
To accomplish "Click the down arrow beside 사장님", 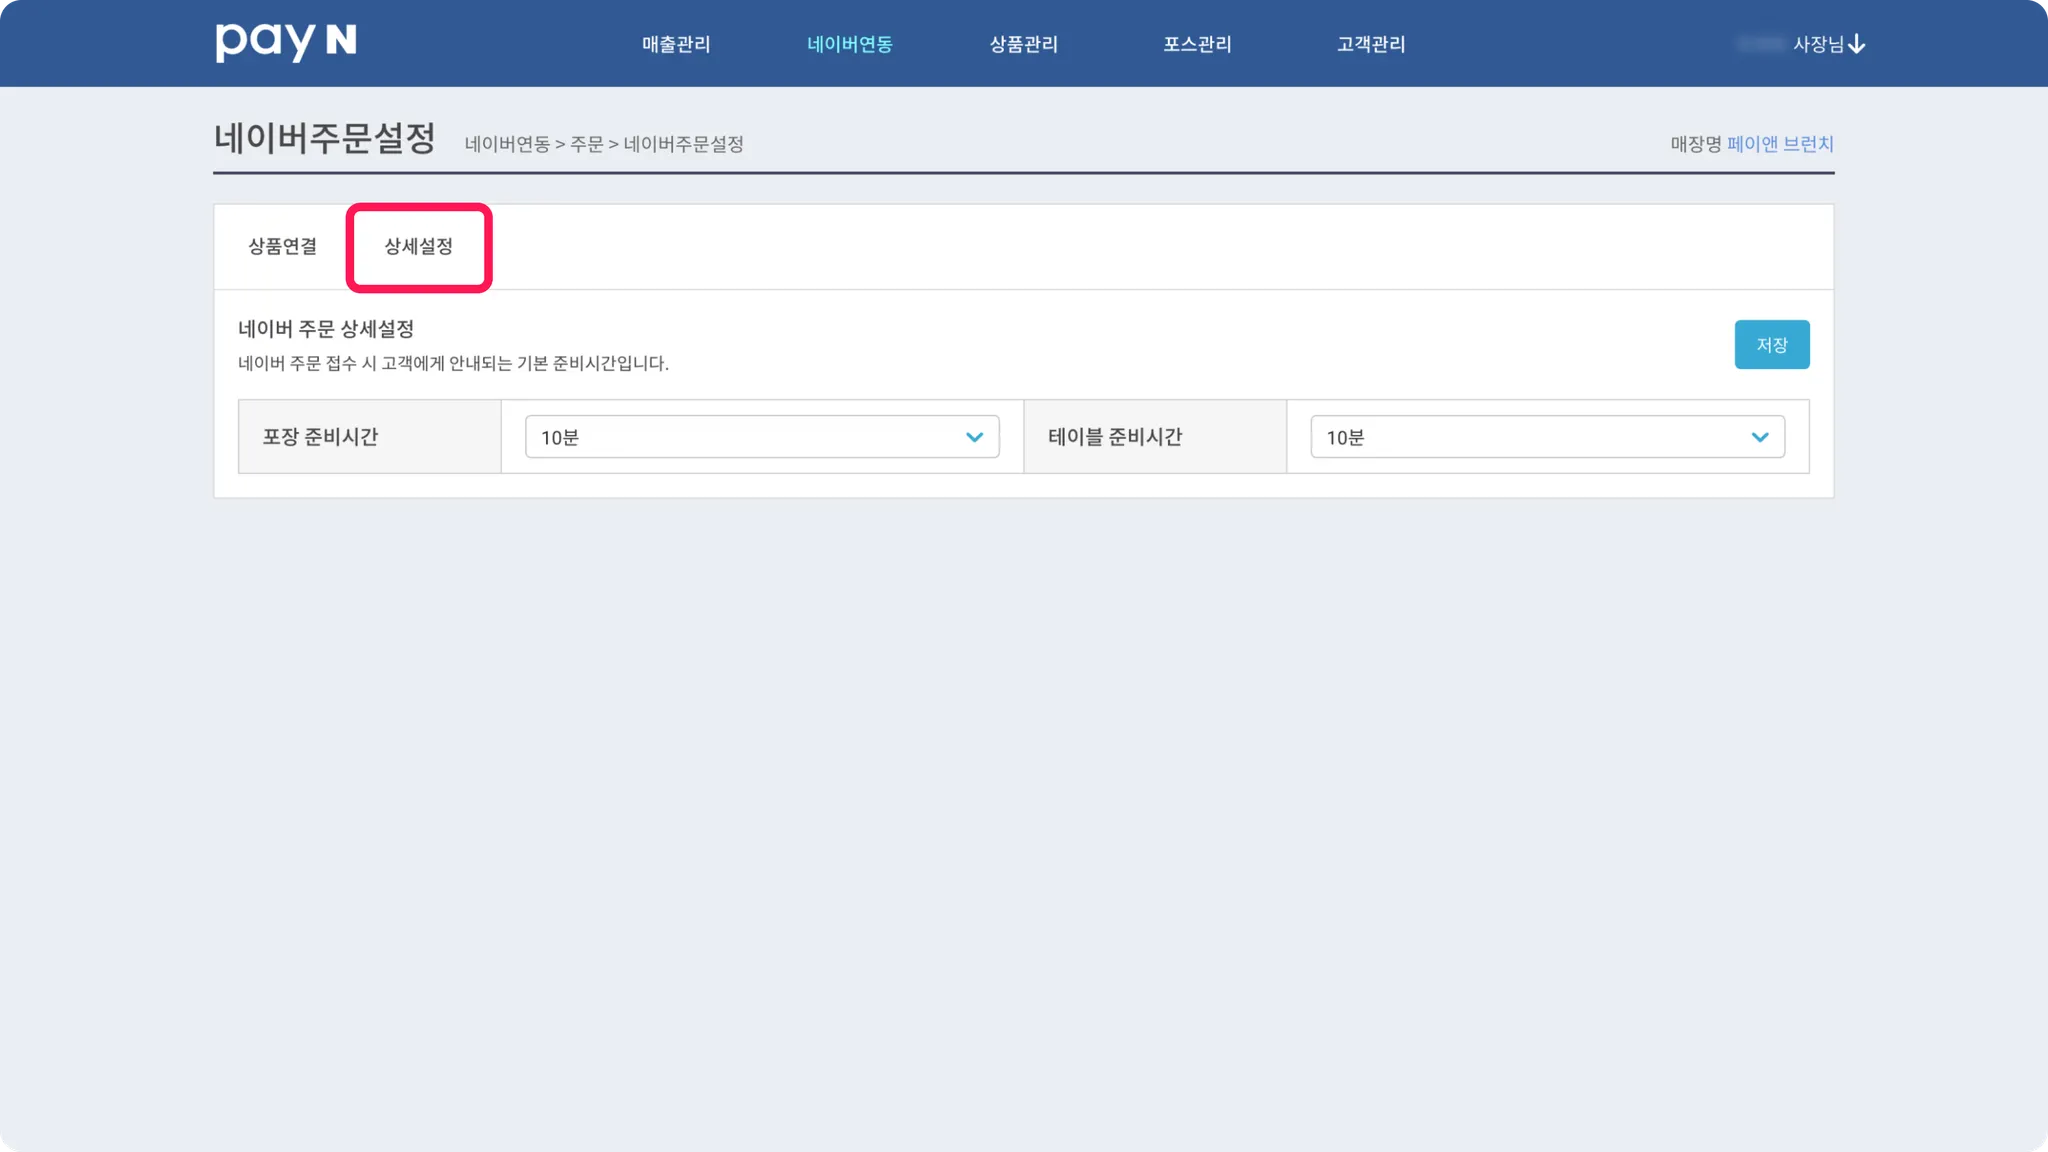I will (x=1857, y=44).
